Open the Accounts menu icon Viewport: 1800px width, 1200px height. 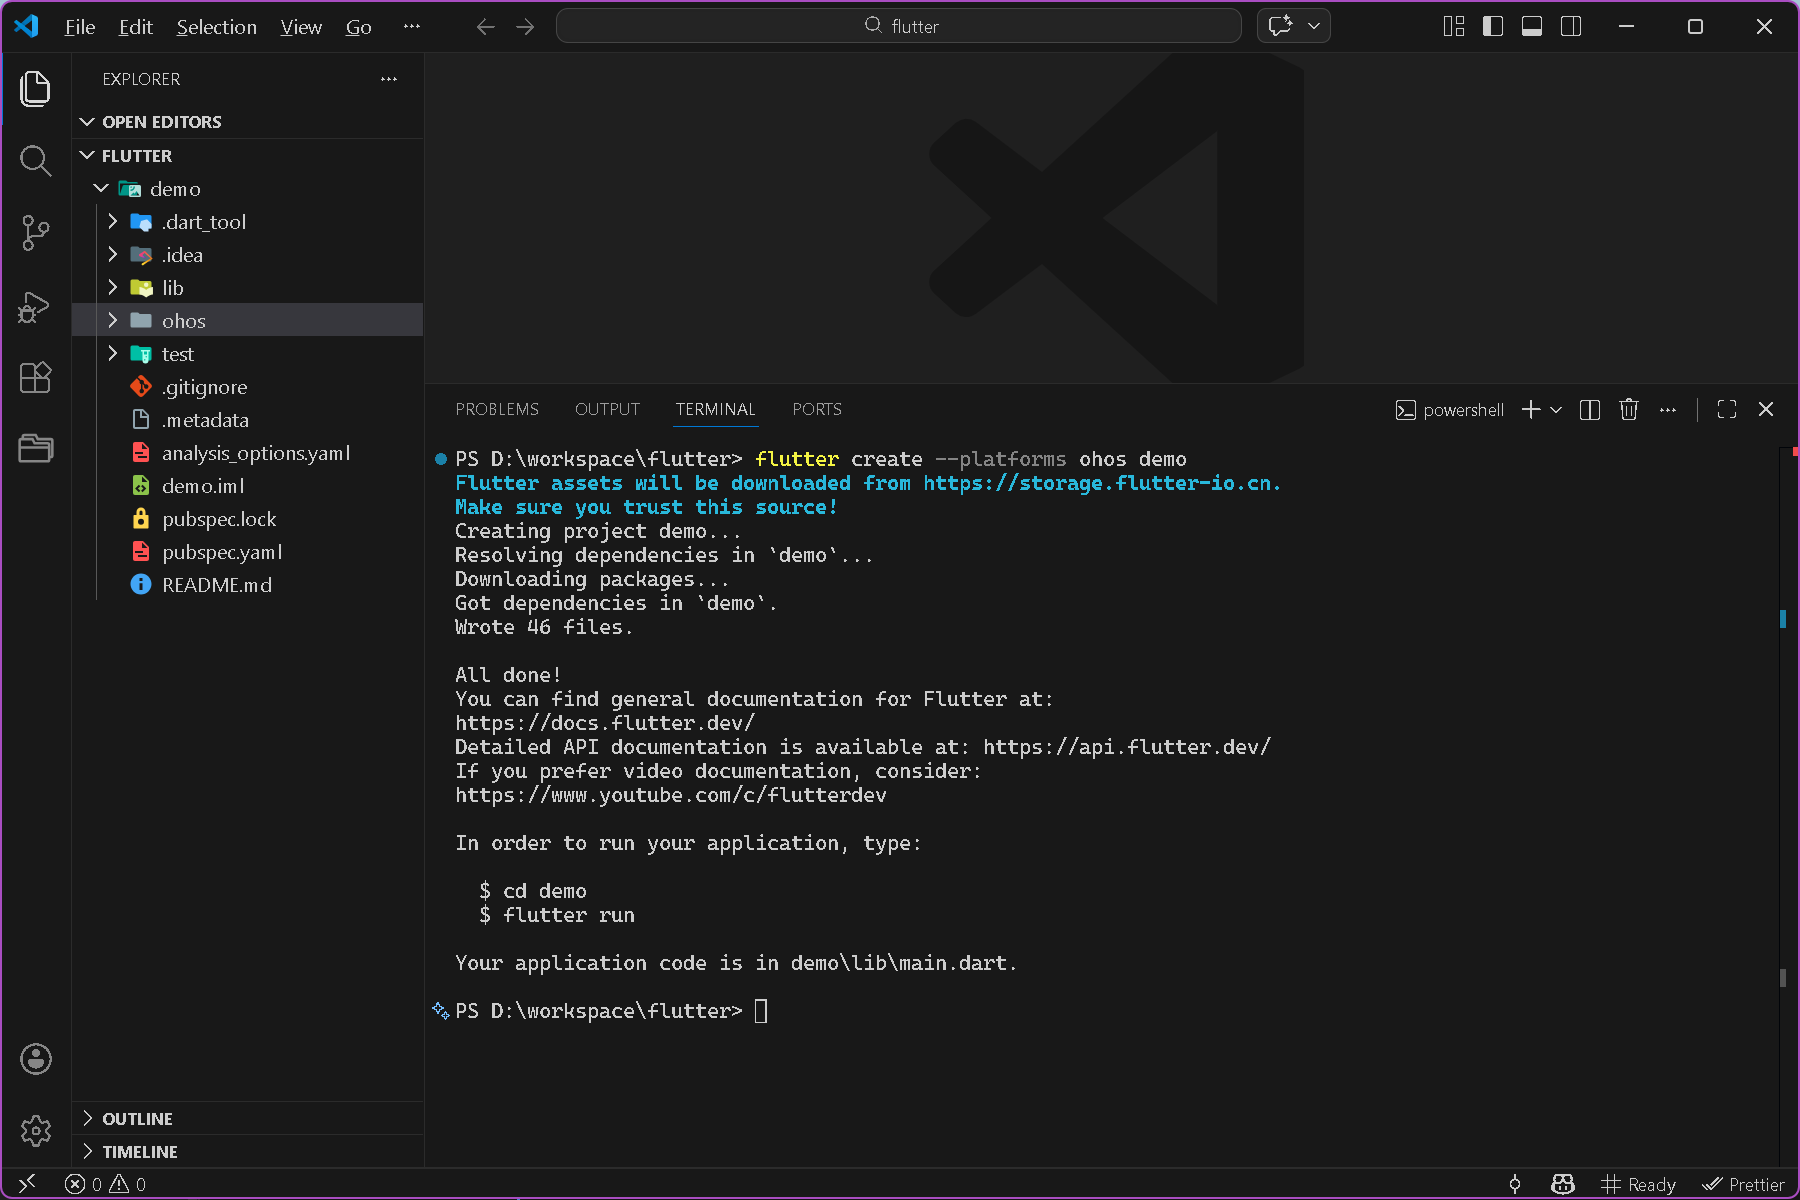(x=36, y=1059)
